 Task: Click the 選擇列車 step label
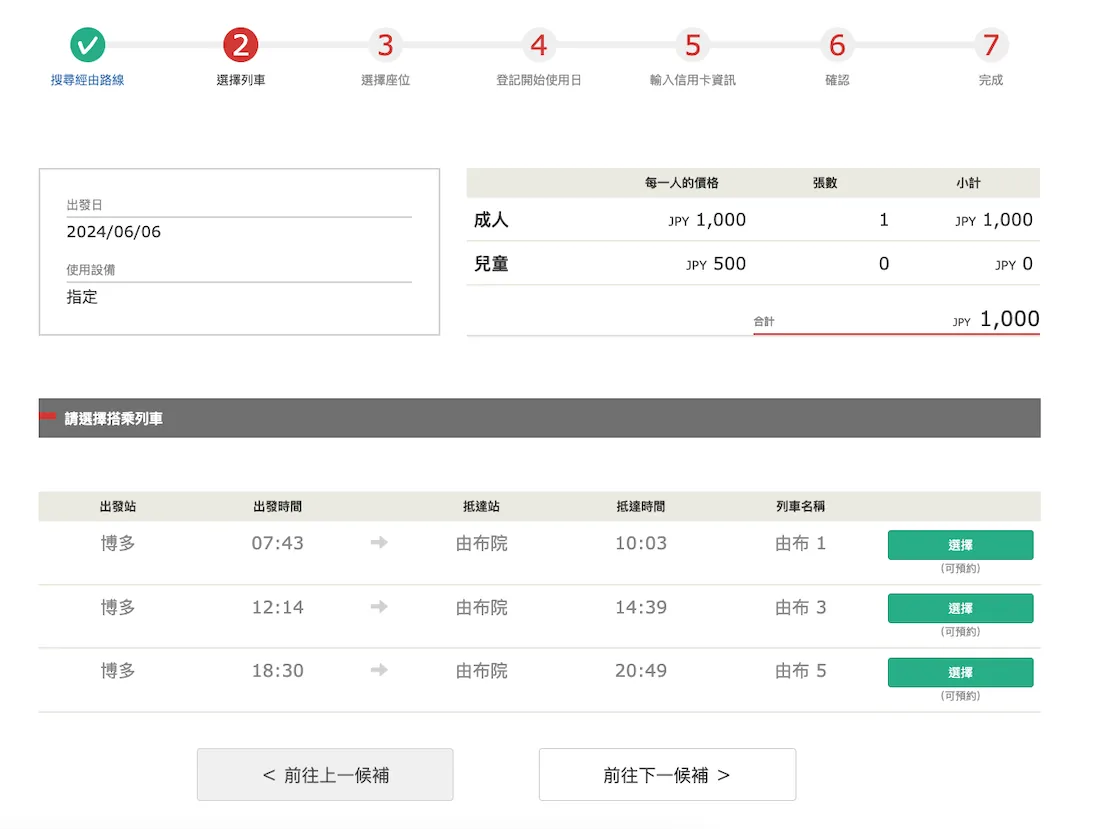[241, 80]
